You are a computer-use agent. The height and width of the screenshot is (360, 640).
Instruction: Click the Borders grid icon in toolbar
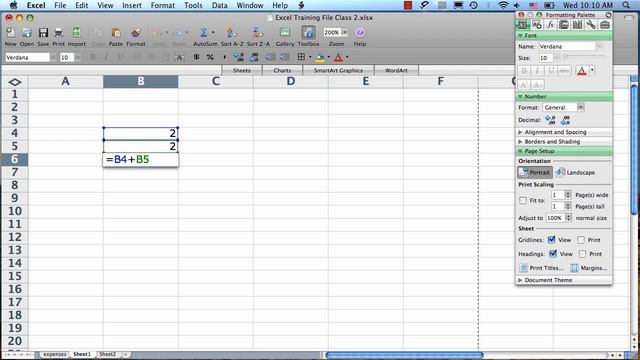pyautogui.click(x=301, y=57)
